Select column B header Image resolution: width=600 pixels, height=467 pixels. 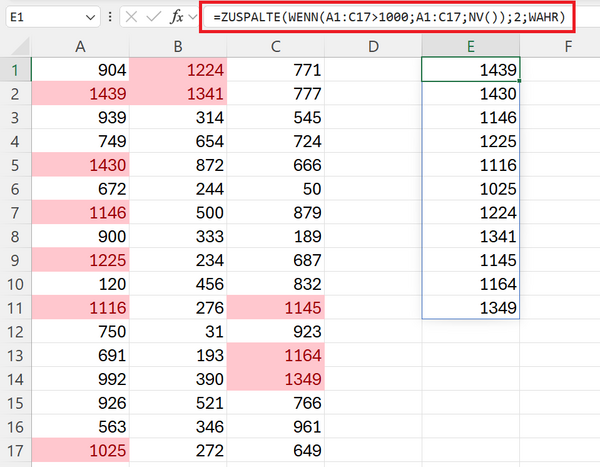pos(178,46)
